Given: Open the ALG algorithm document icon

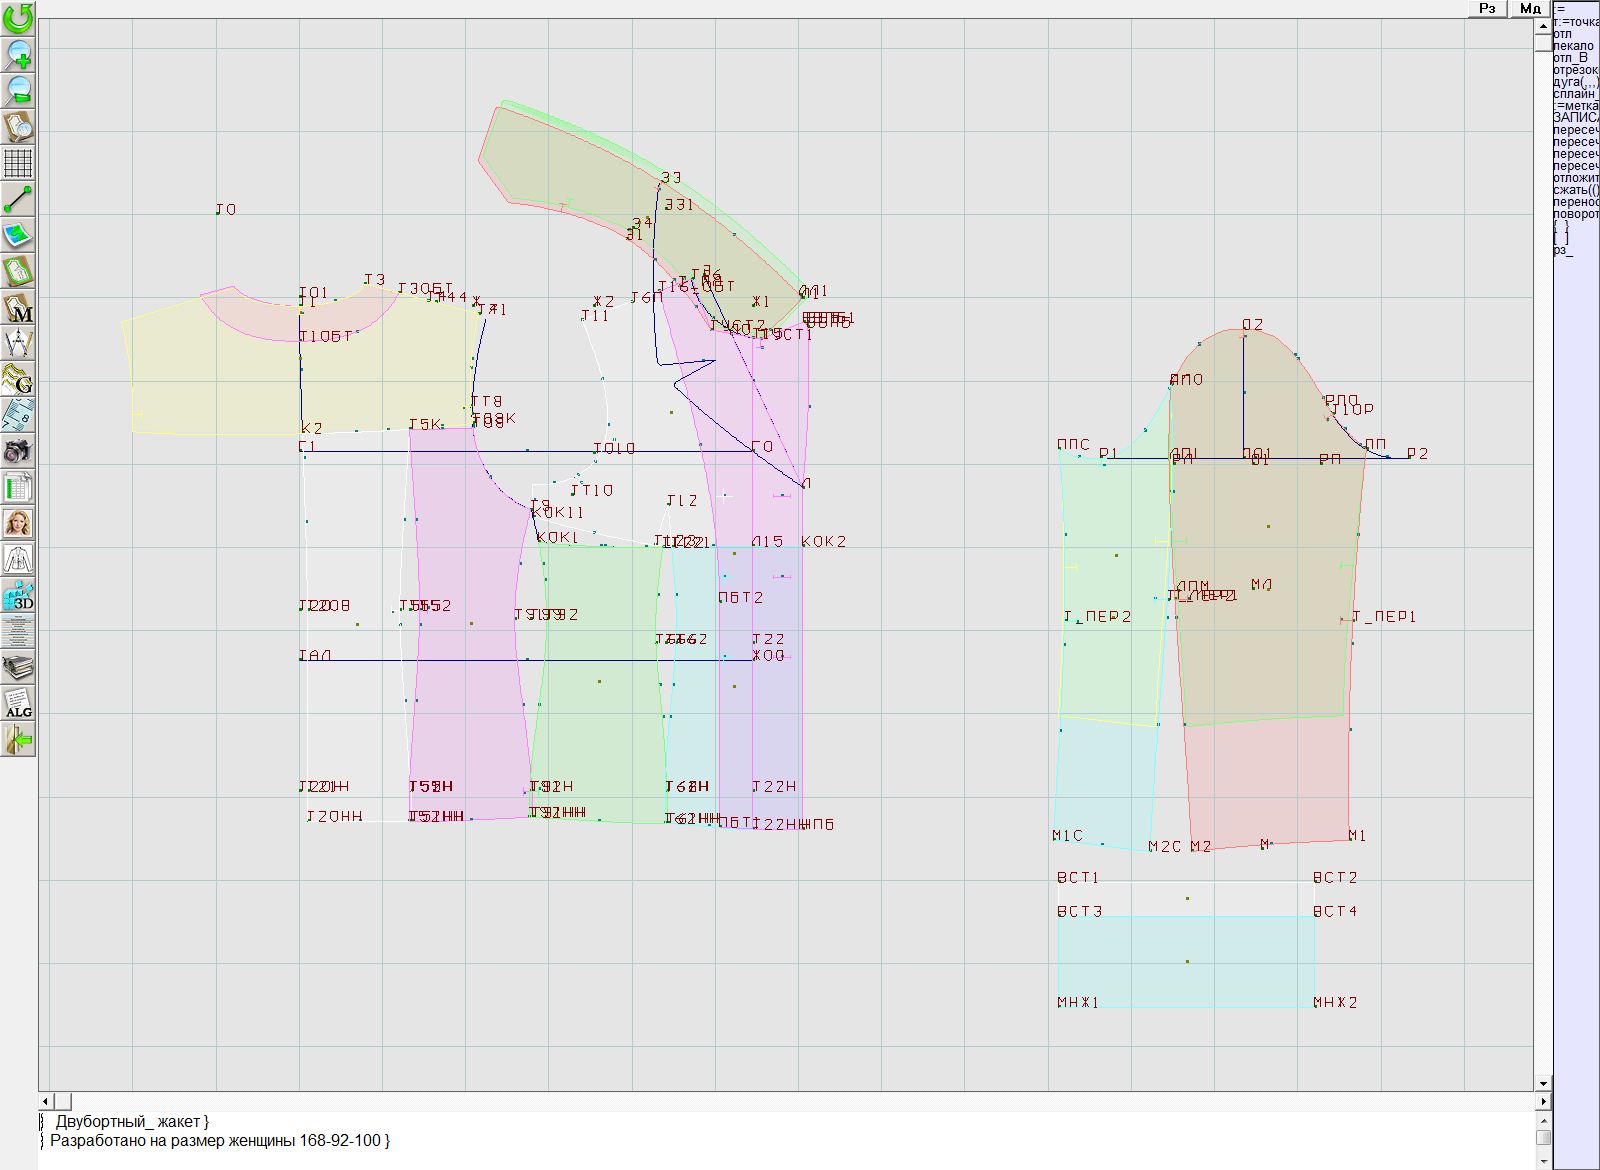Looking at the screenshot, I should [18, 703].
